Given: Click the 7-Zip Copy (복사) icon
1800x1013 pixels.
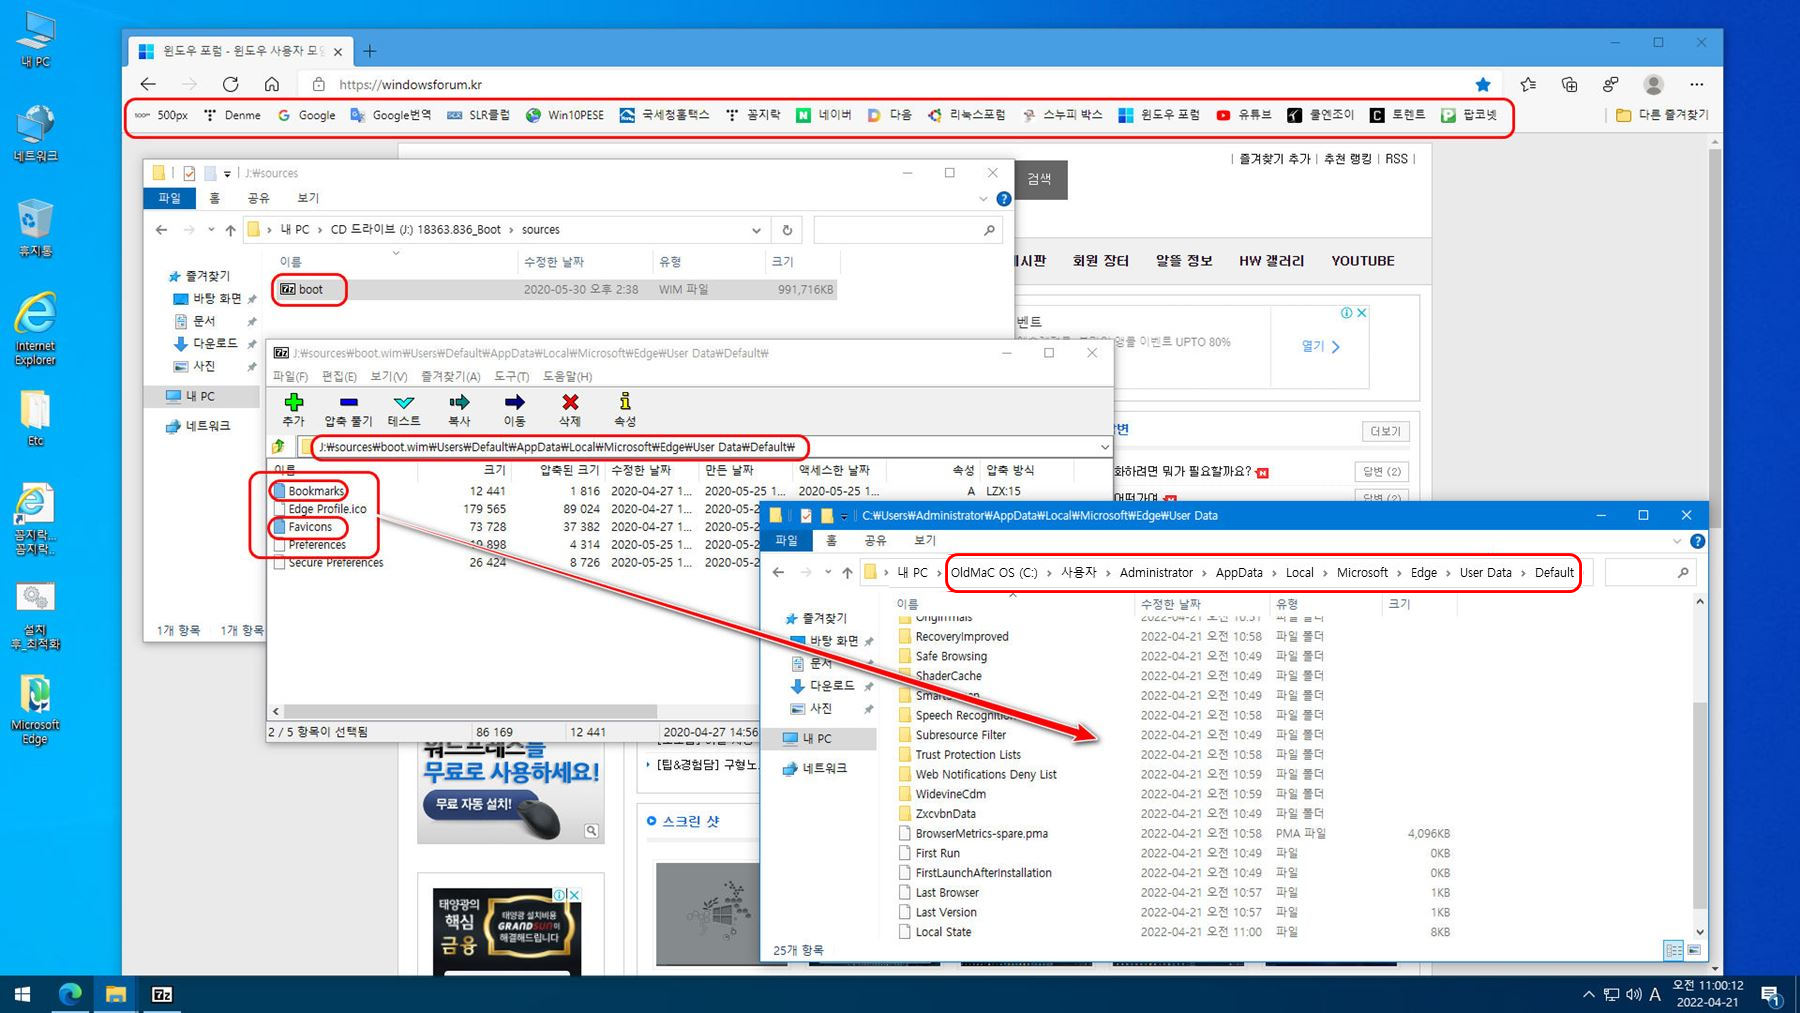Looking at the screenshot, I should (459, 402).
